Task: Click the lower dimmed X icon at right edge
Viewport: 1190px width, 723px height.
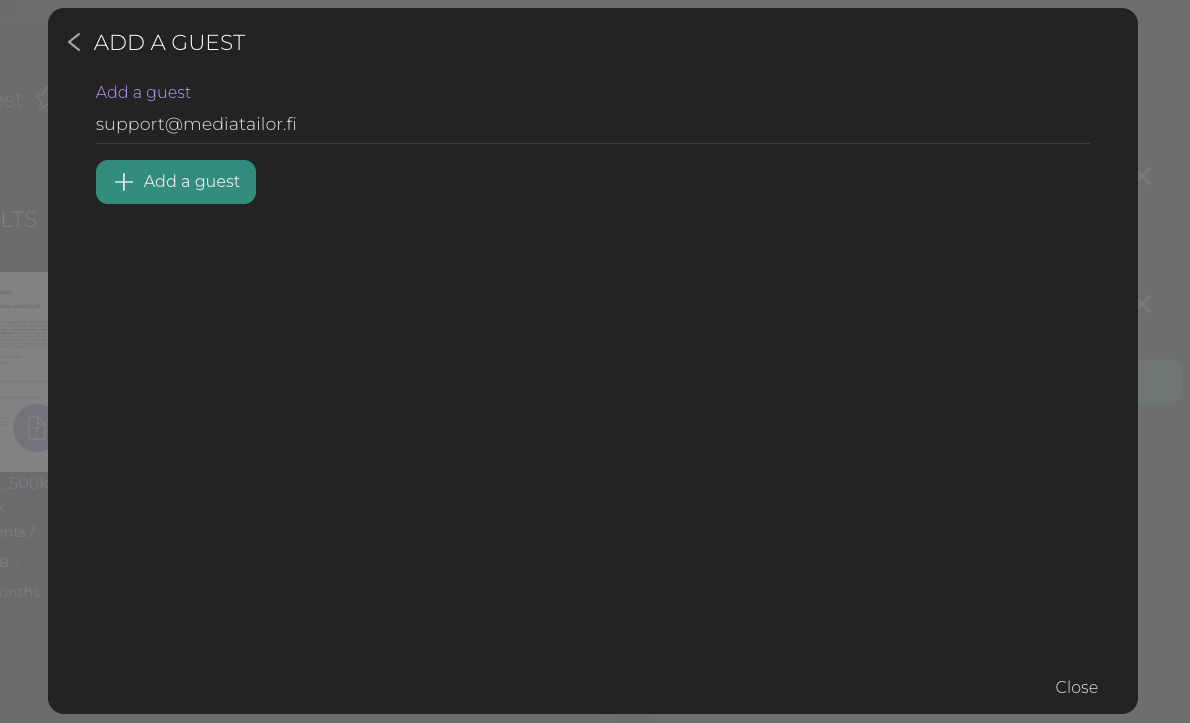Action: [1145, 304]
